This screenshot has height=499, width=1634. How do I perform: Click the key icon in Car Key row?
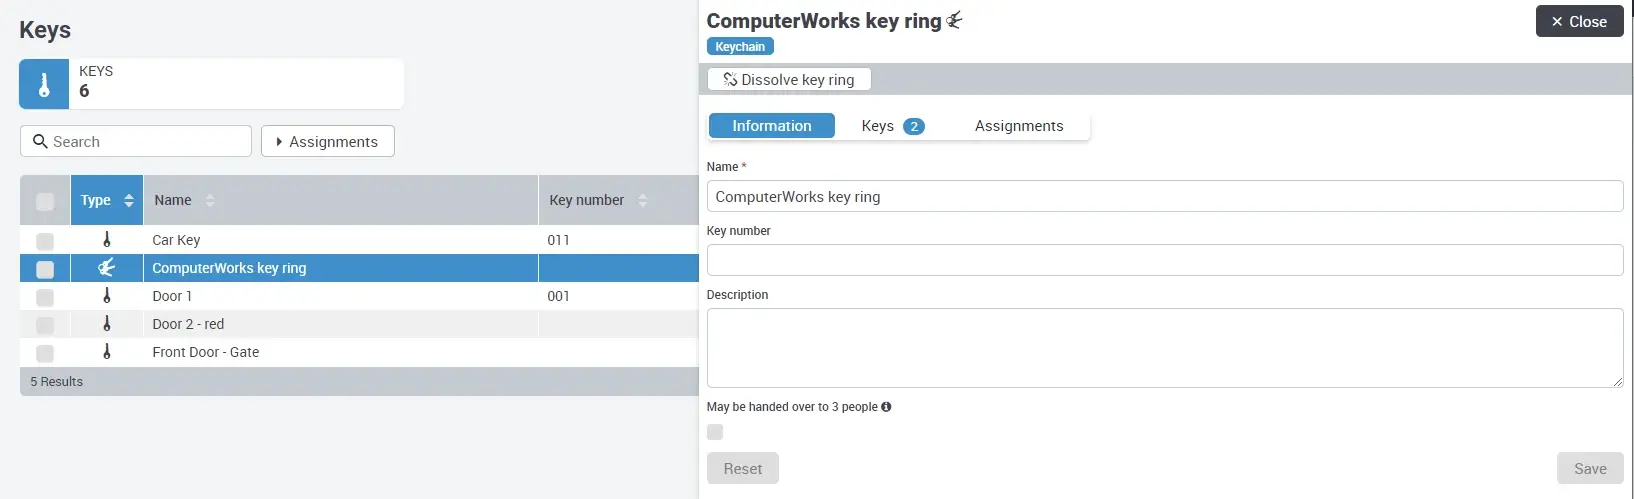click(107, 240)
